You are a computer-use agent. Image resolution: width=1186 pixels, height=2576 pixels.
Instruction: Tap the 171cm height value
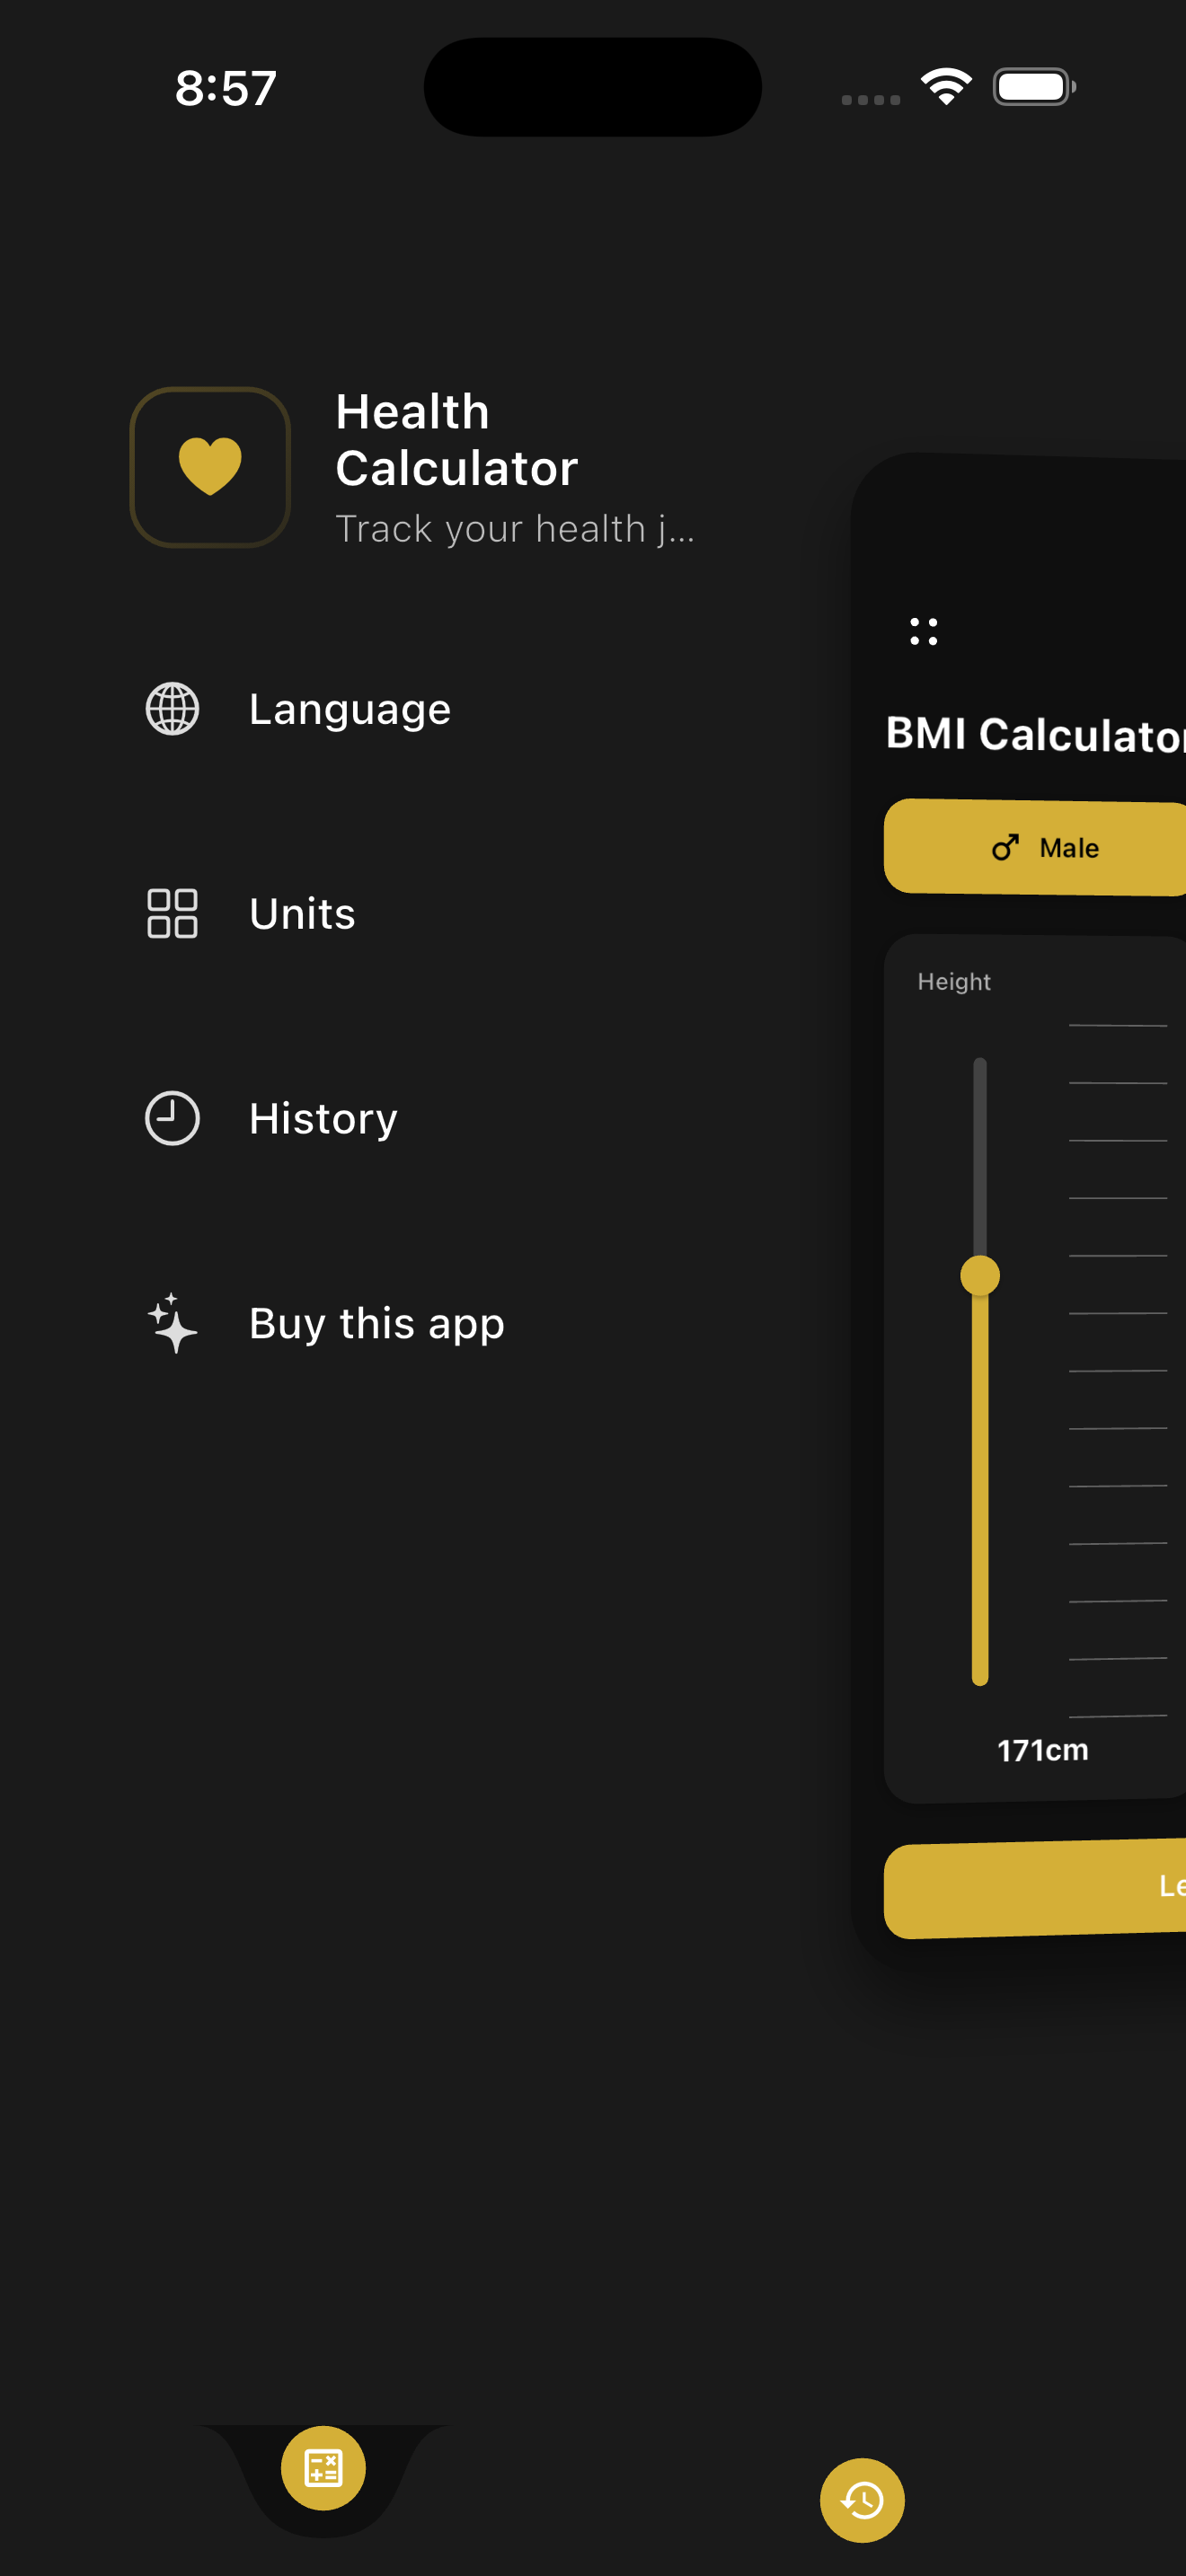click(x=1042, y=1750)
